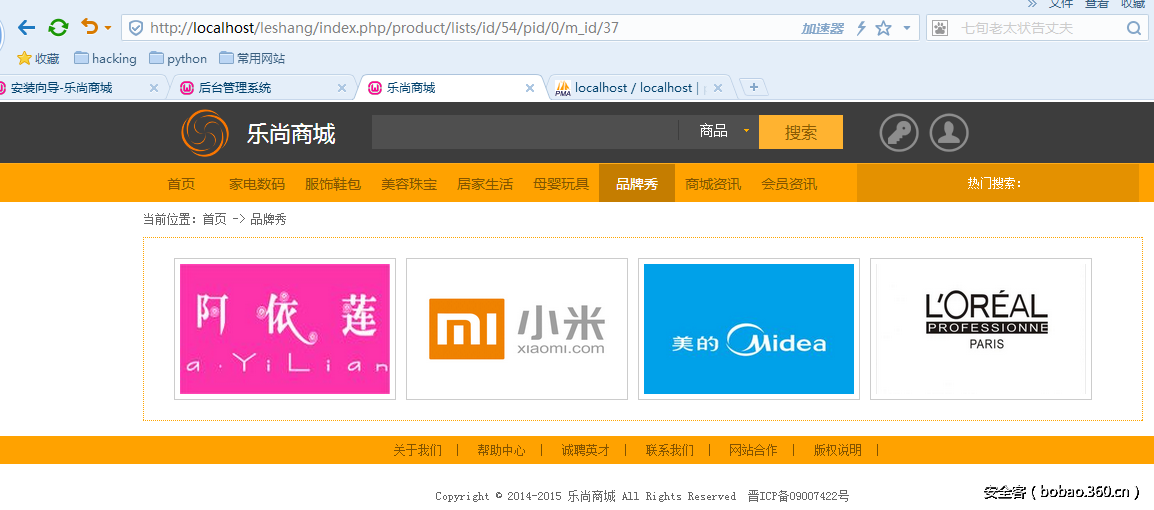Click the orange 搜索 button

pyautogui.click(x=800, y=132)
